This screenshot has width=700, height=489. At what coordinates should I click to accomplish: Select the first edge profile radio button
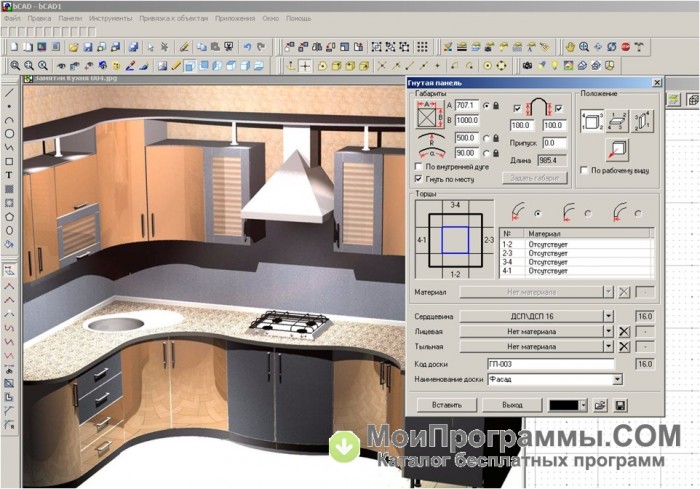click(x=538, y=213)
